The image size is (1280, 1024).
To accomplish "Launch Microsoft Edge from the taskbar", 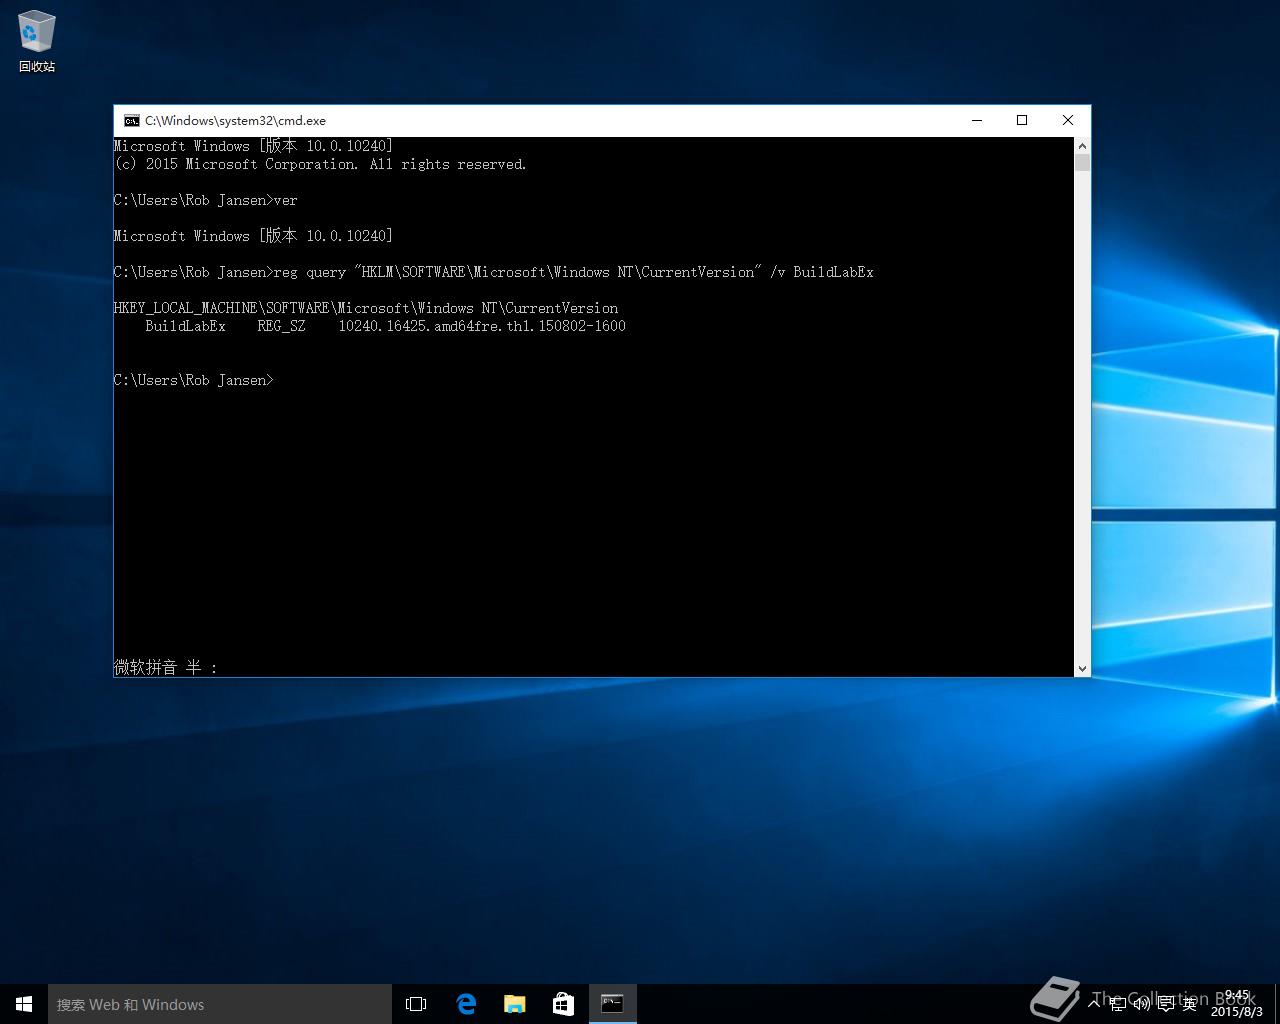I will tap(466, 1004).
